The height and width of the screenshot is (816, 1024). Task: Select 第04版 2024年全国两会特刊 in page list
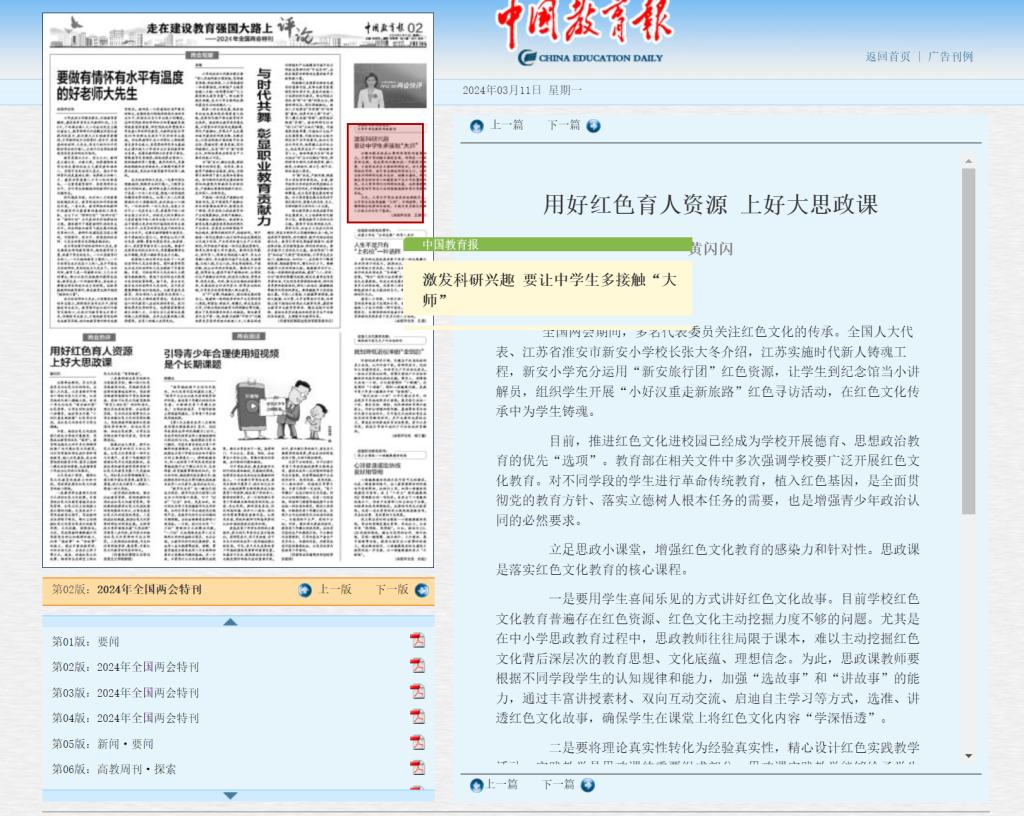pos(126,718)
